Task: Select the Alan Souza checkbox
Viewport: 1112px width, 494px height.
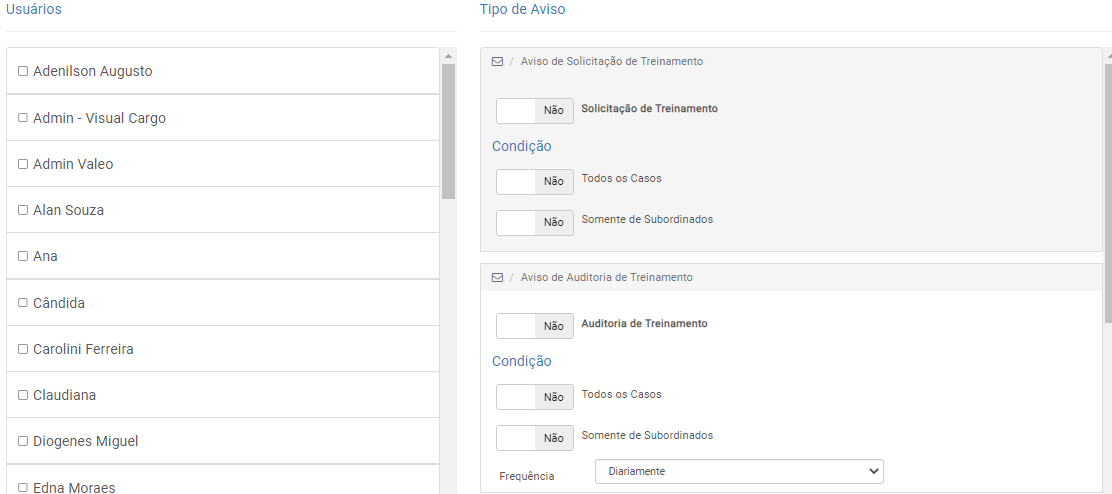Action: click(23, 210)
